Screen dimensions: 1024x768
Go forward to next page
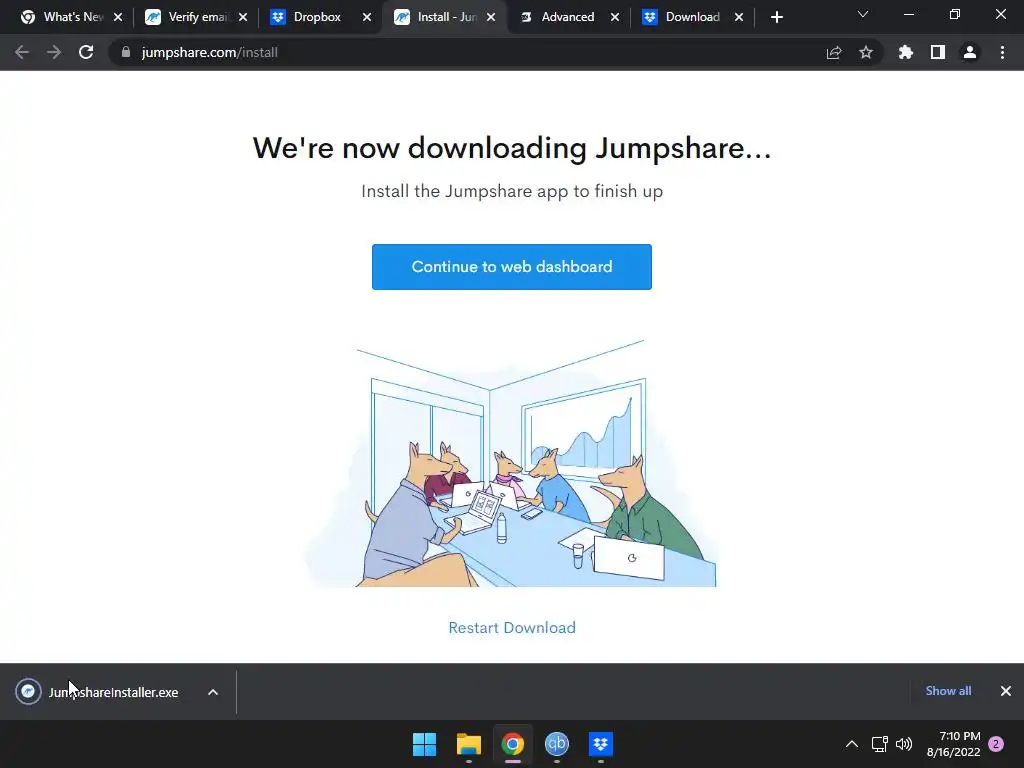point(54,52)
